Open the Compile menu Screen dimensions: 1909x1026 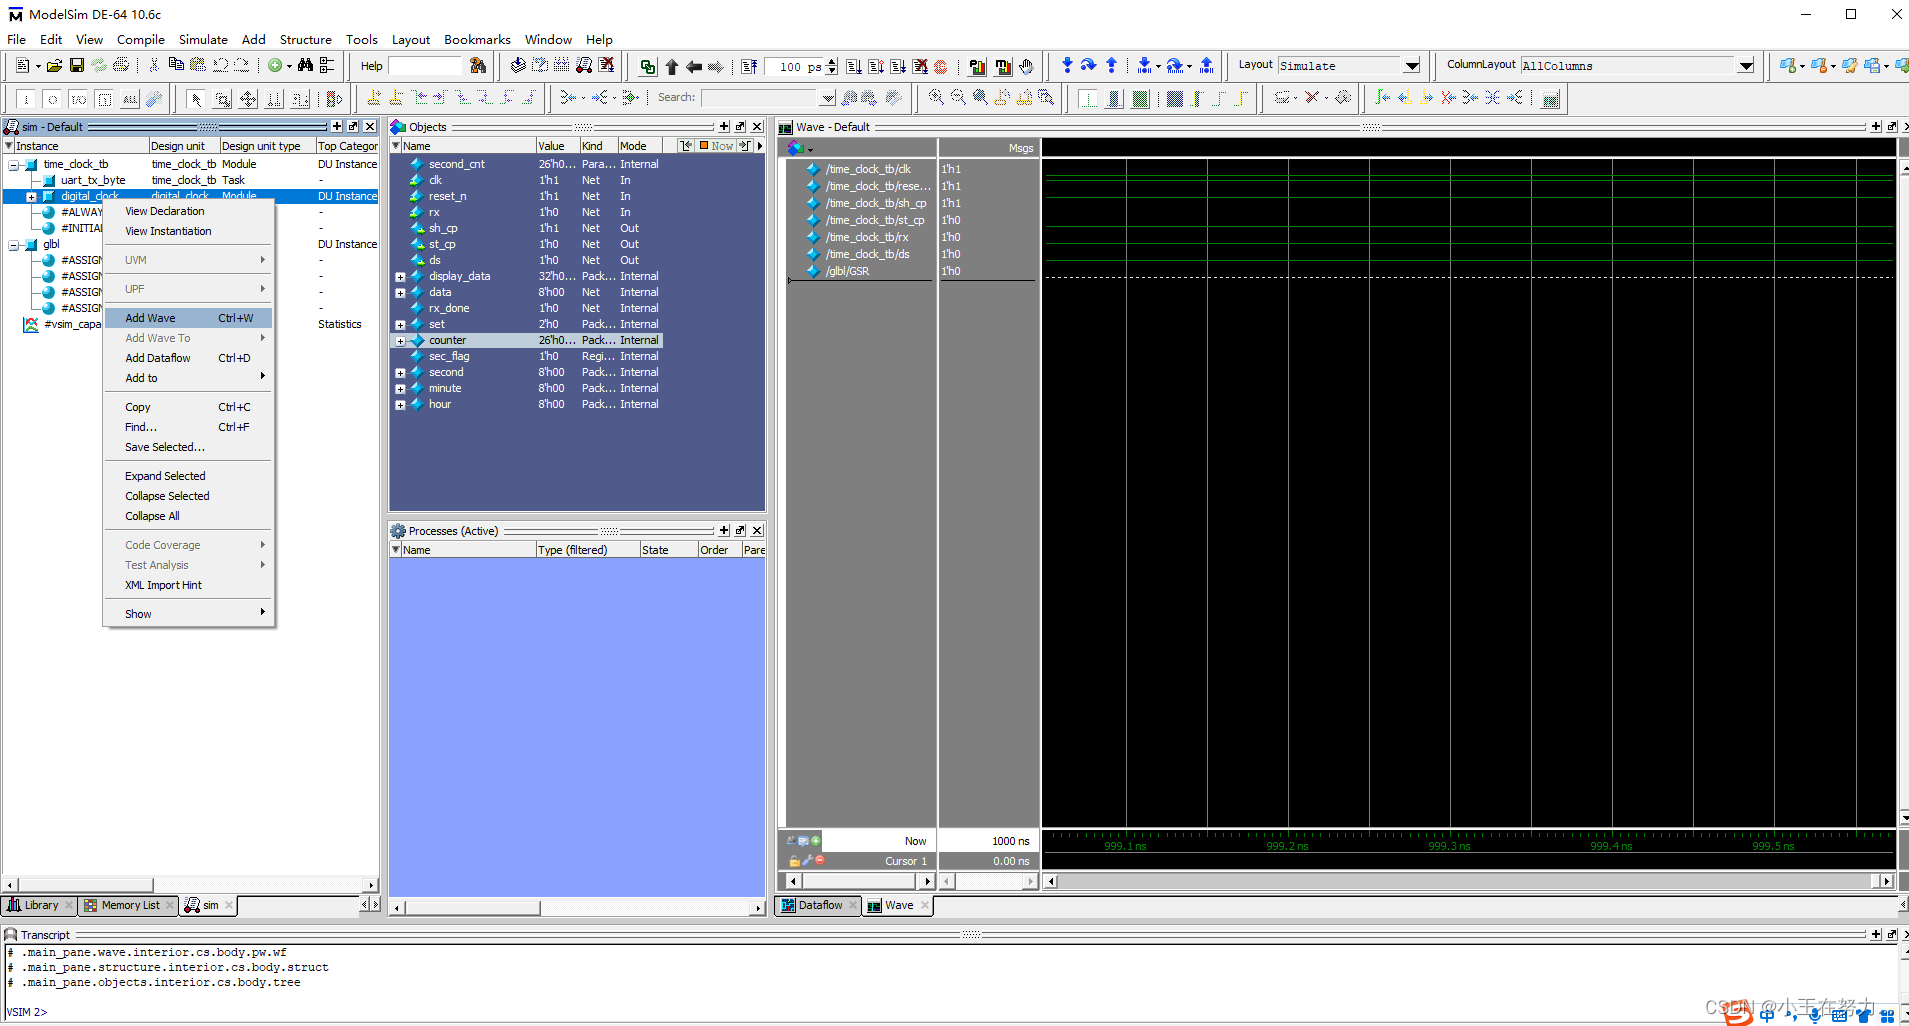tap(141, 40)
